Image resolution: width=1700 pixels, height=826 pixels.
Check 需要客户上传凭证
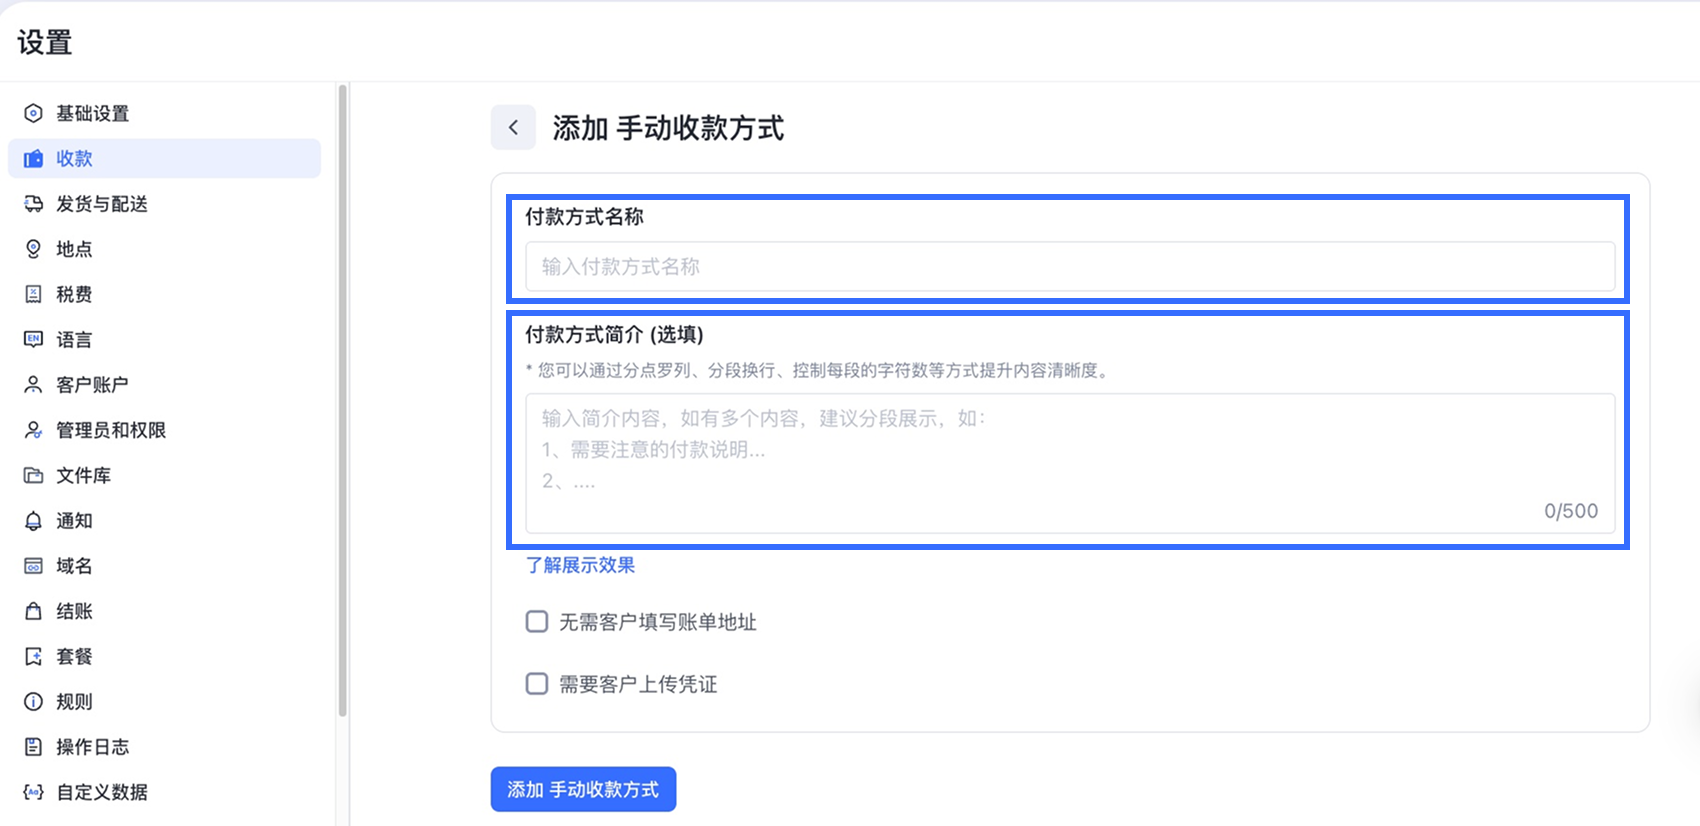click(x=536, y=683)
